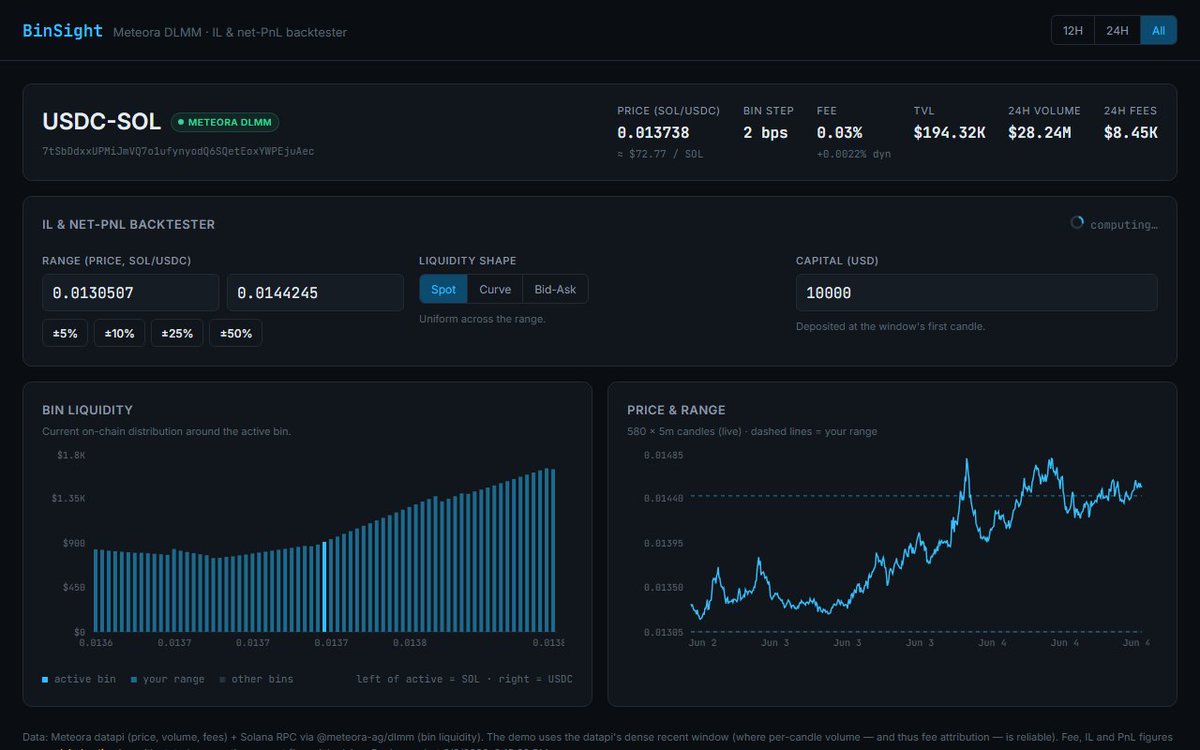Viewport: 1200px width, 750px height.
Task: Click the ≈ $72.77 / SOL text
Action: pos(660,154)
